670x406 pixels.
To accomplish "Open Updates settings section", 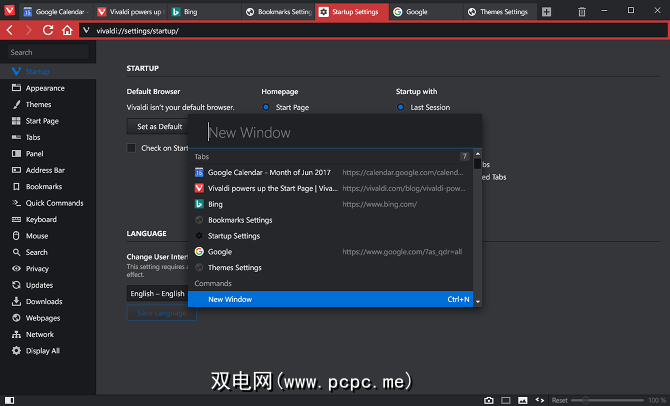I will 48,285.
